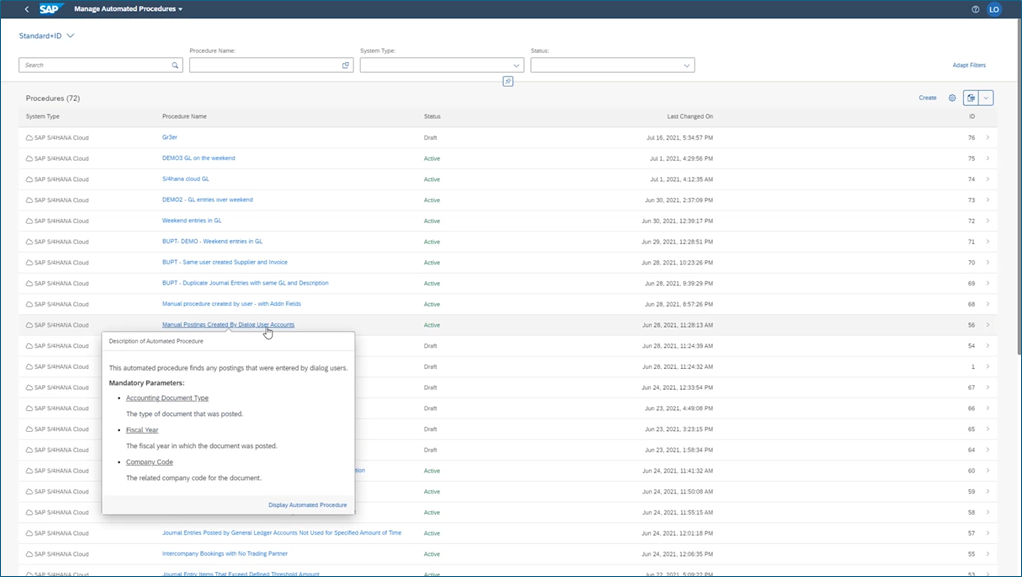Click Manual Postings Created By Dialog User Accounts
The image size is (1022, 577).
coord(228,325)
